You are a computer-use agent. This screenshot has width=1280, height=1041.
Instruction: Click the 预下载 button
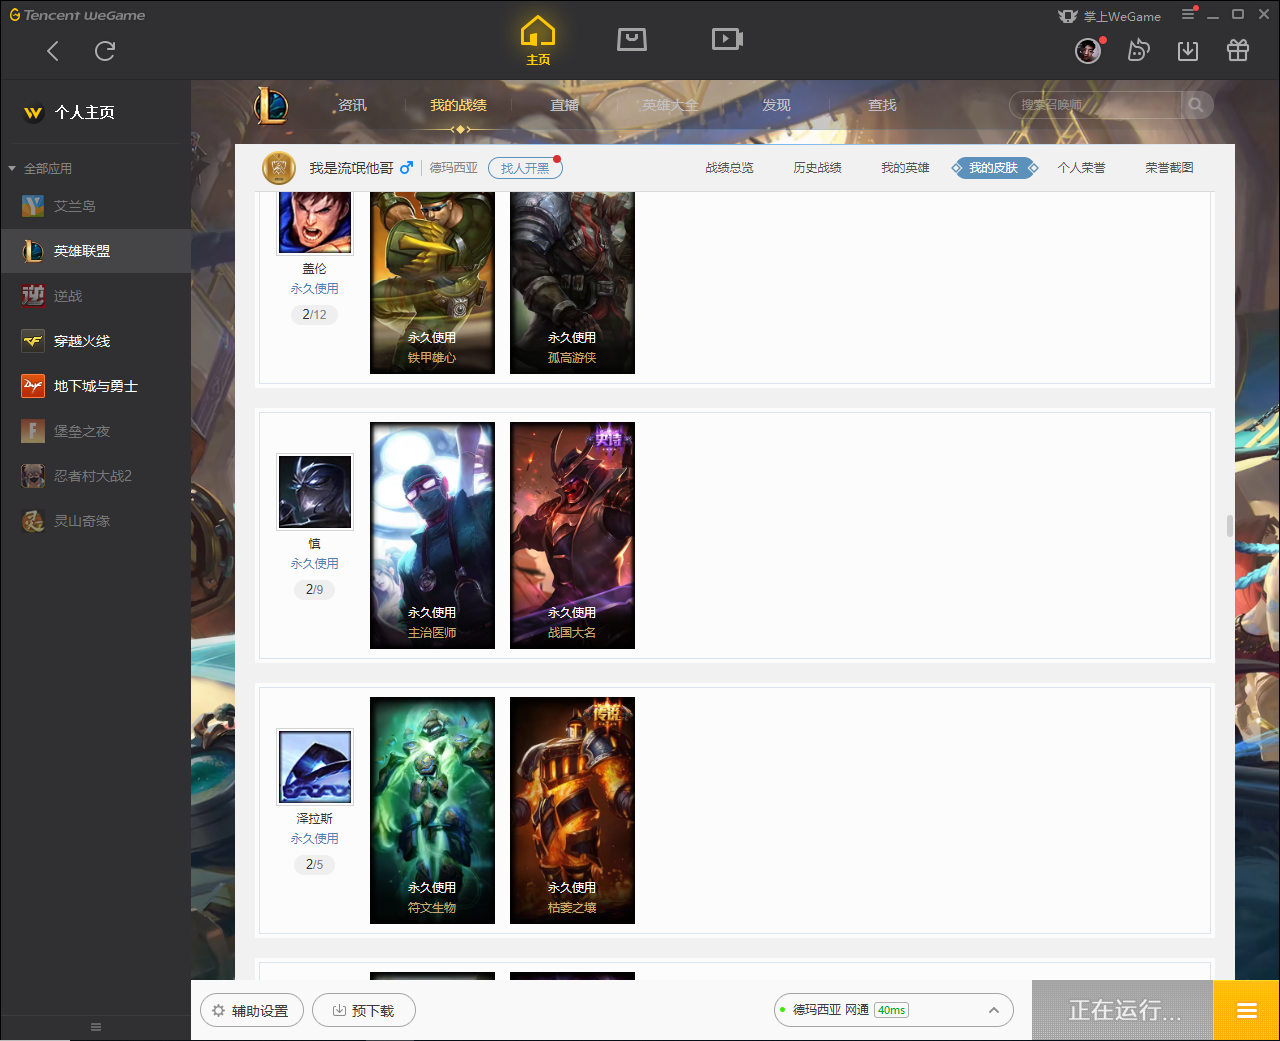pyautogui.click(x=364, y=1010)
